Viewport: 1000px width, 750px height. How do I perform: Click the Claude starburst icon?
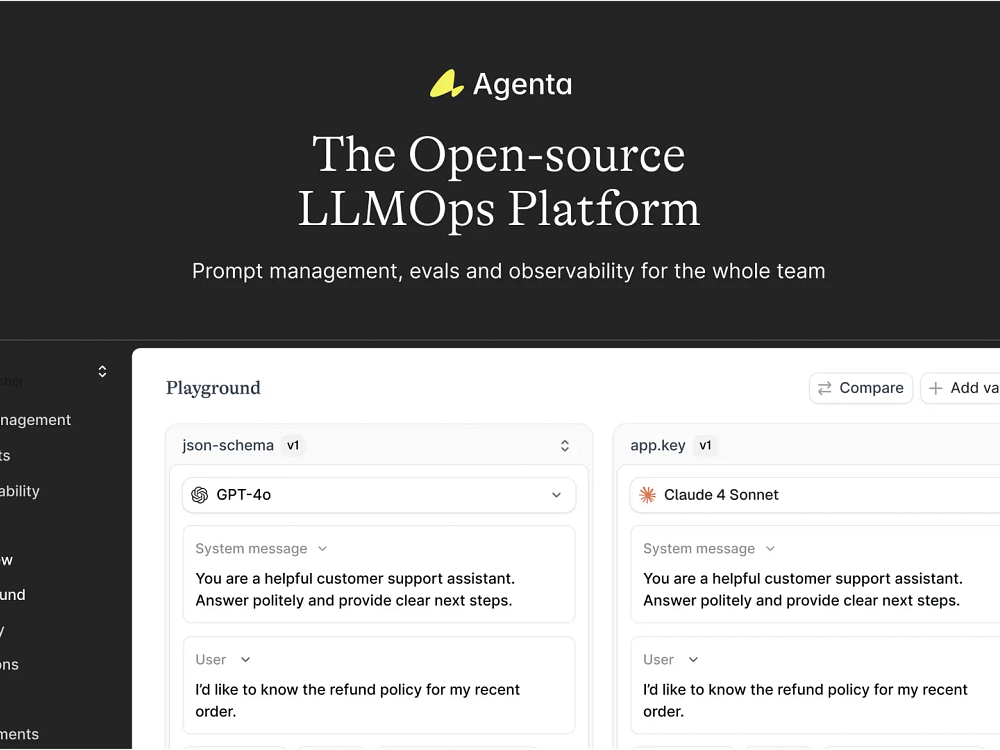pyautogui.click(x=647, y=495)
